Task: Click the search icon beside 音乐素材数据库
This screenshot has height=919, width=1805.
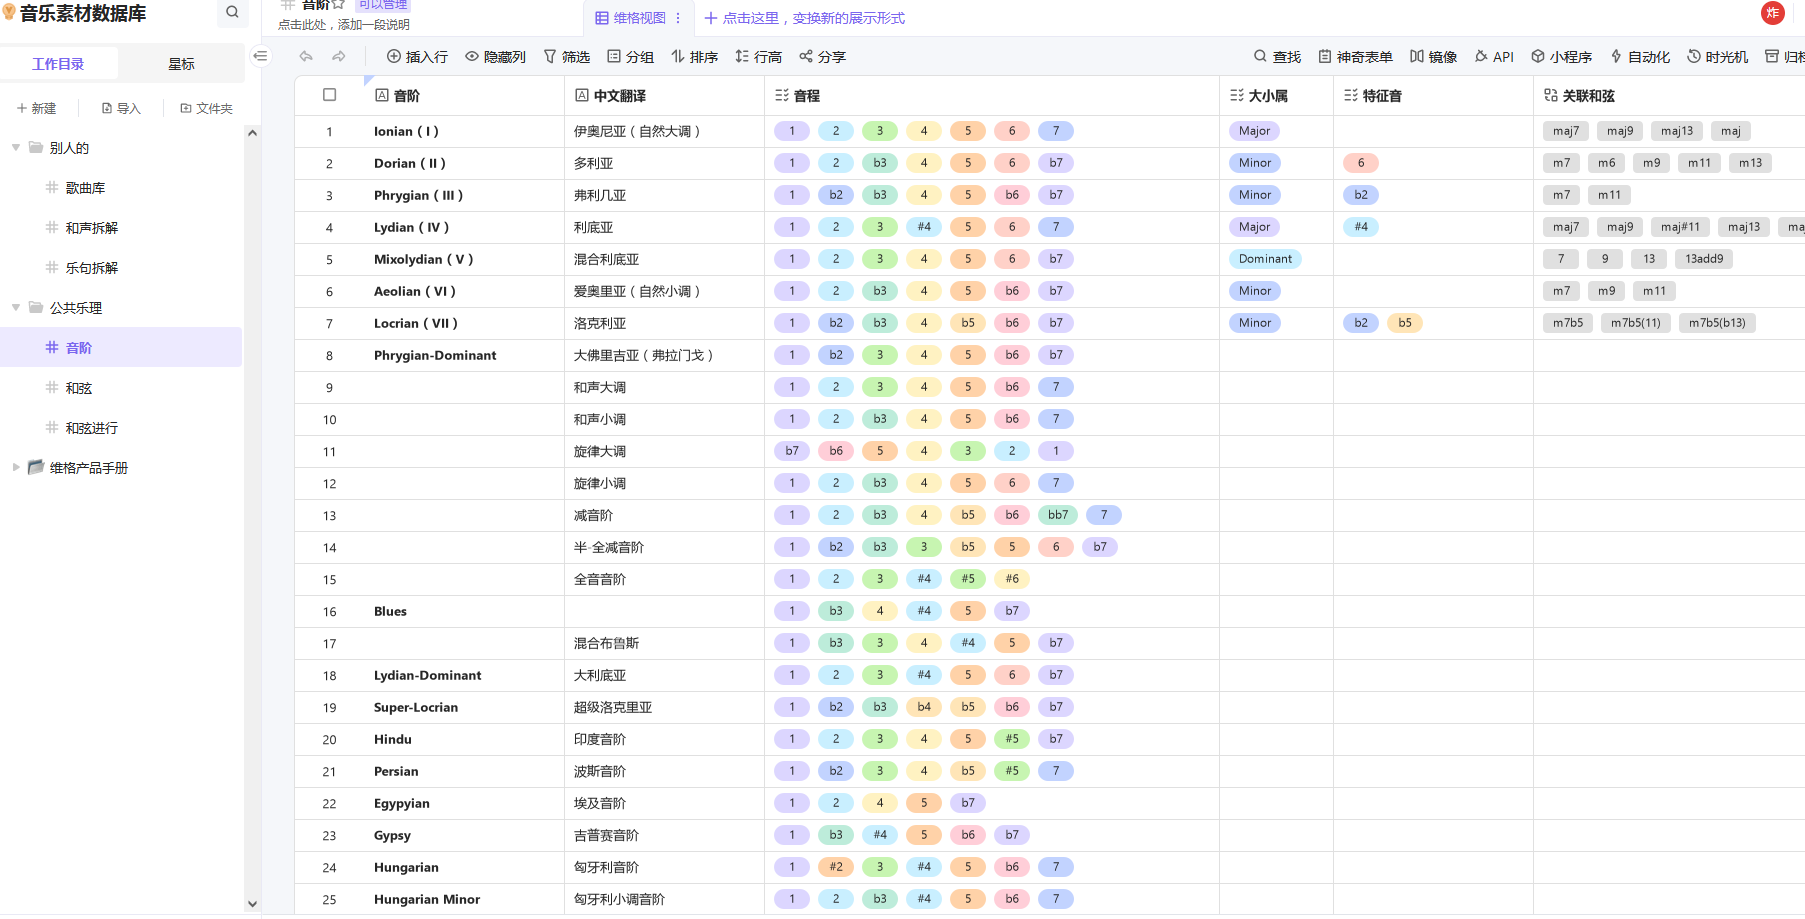Action: 232,13
